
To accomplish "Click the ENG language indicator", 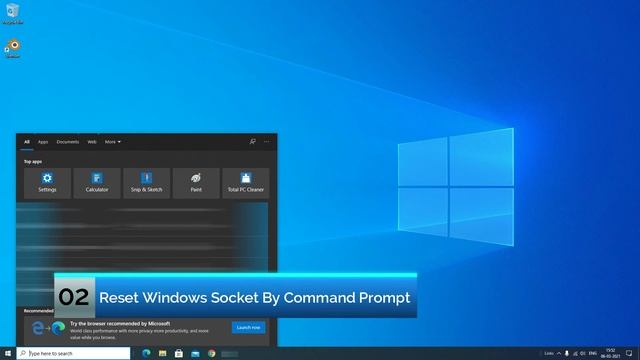I will coord(593,353).
